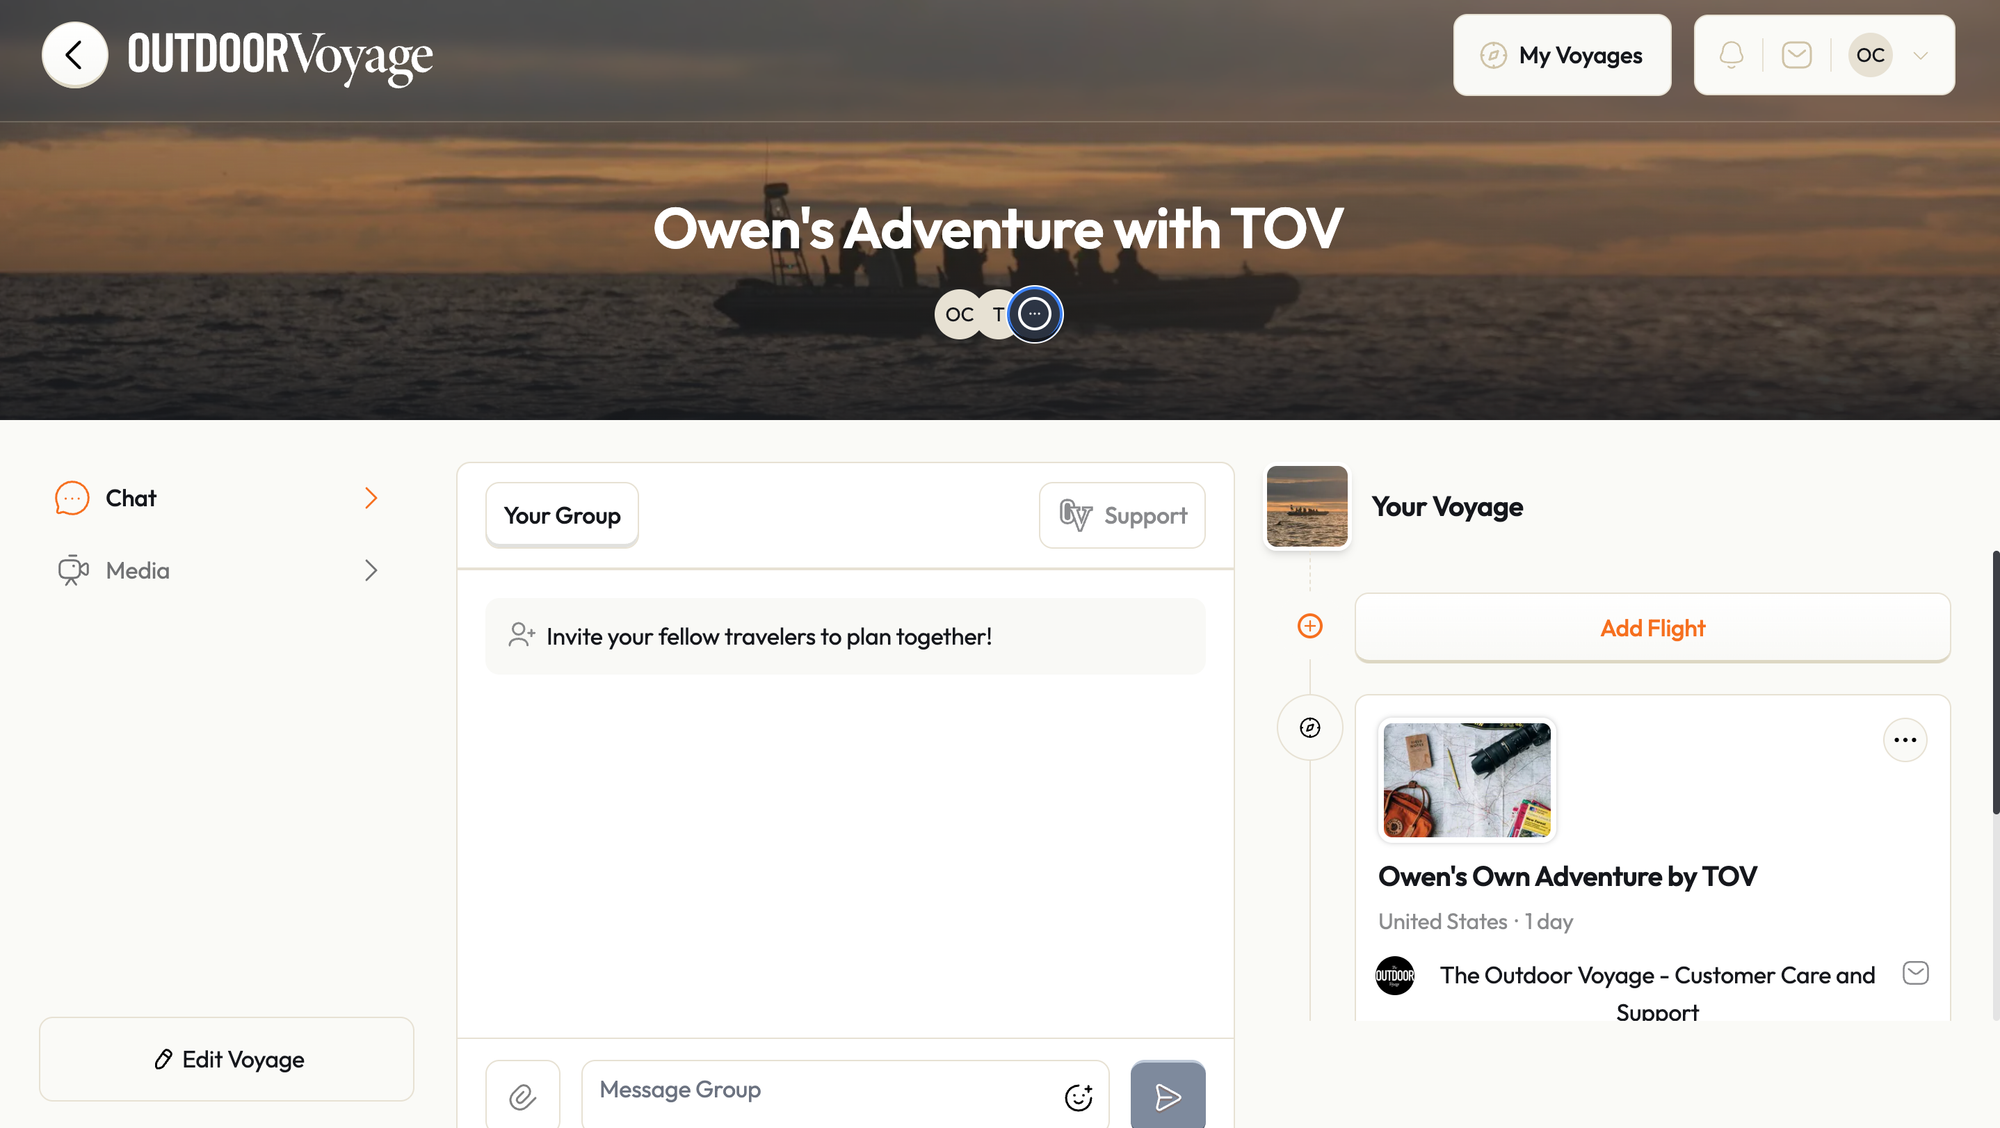Screen dimensions: 2000x1128
Task: Open the three-dot menu on adventure card
Action: click(1905, 740)
